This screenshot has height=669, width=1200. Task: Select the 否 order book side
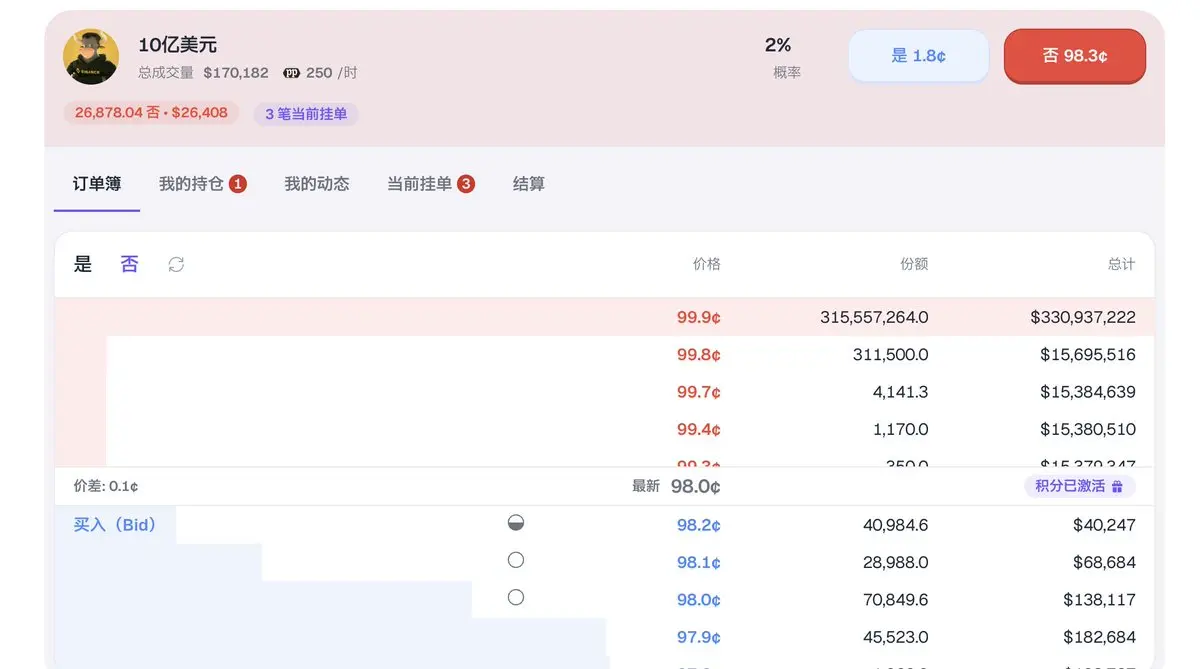point(130,264)
